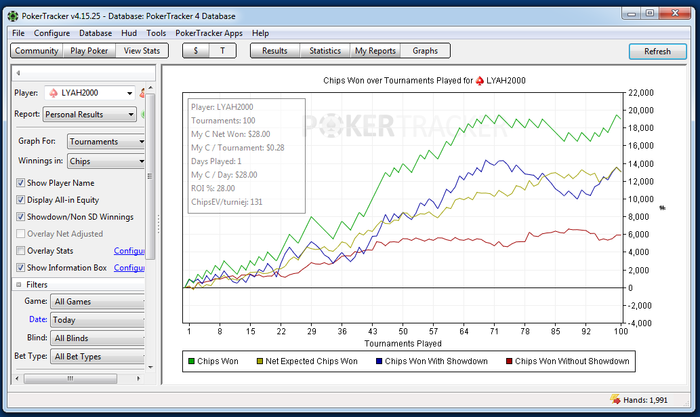
Task: Click the 'Tournaments: 100' info text
Action: (x=223, y=121)
